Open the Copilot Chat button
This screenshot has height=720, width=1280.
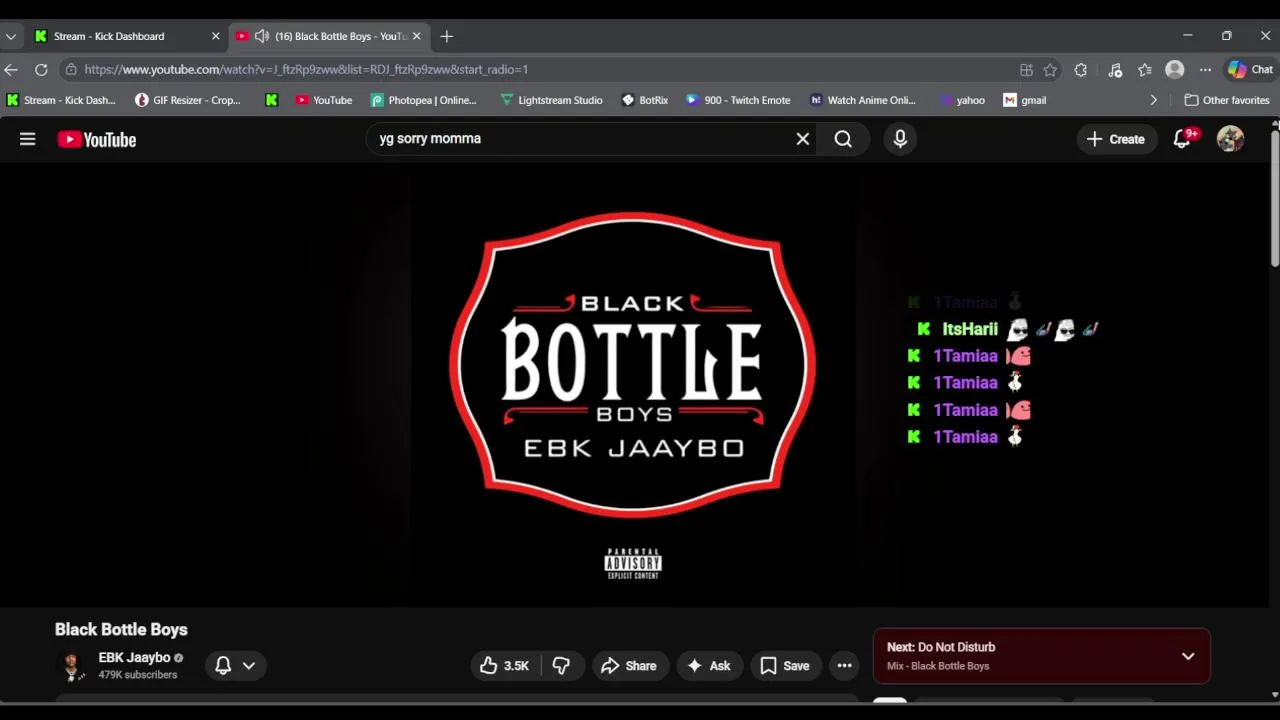(1251, 69)
